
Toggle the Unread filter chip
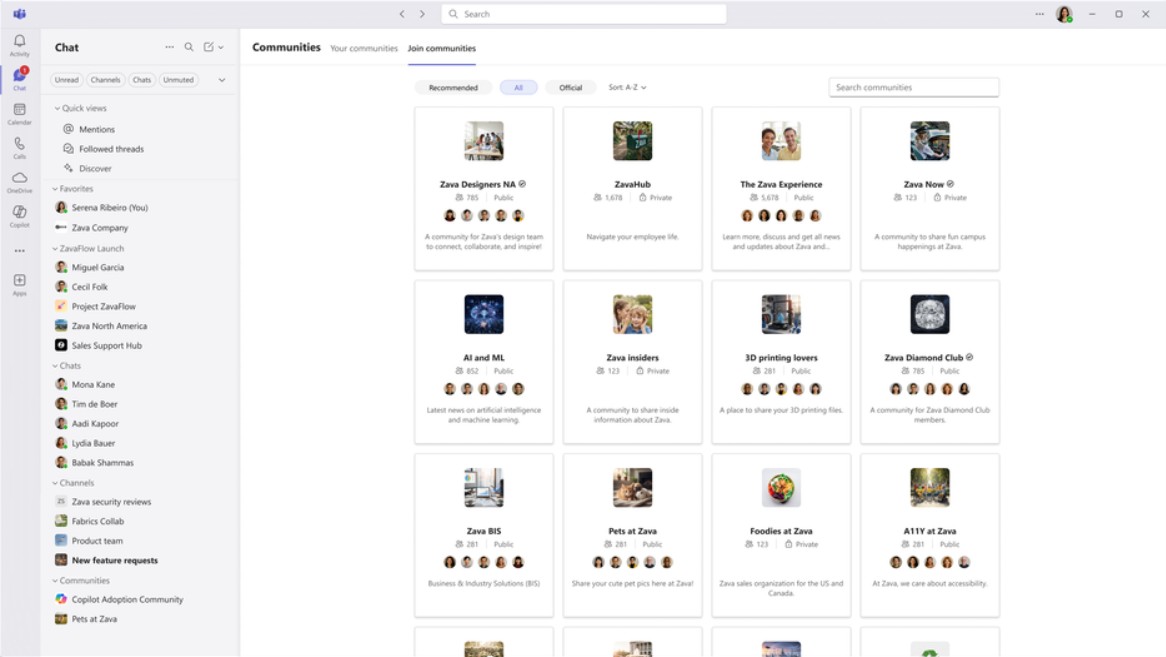67,80
